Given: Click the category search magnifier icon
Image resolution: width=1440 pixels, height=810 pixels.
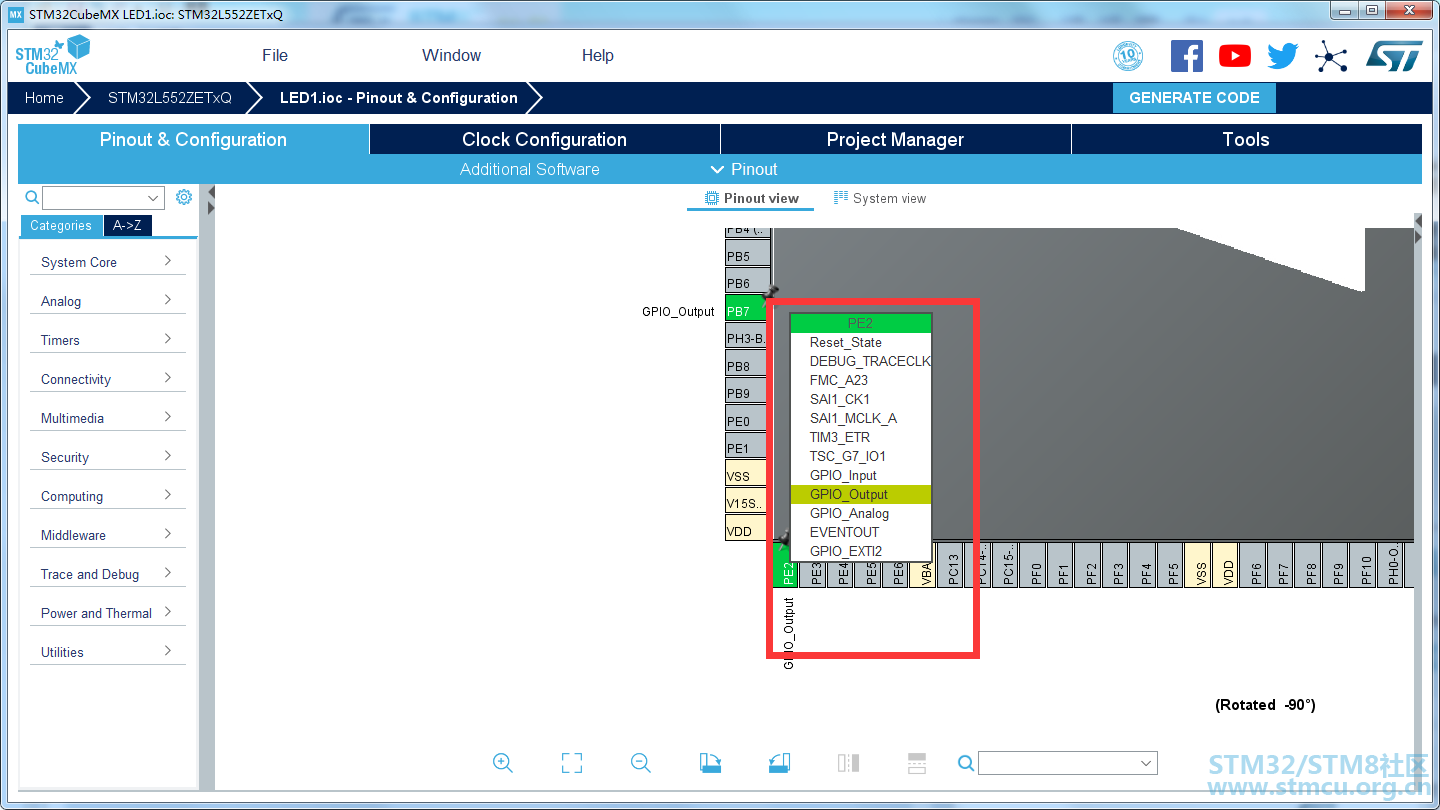Looking at the screenshot, I should [32, 198].
